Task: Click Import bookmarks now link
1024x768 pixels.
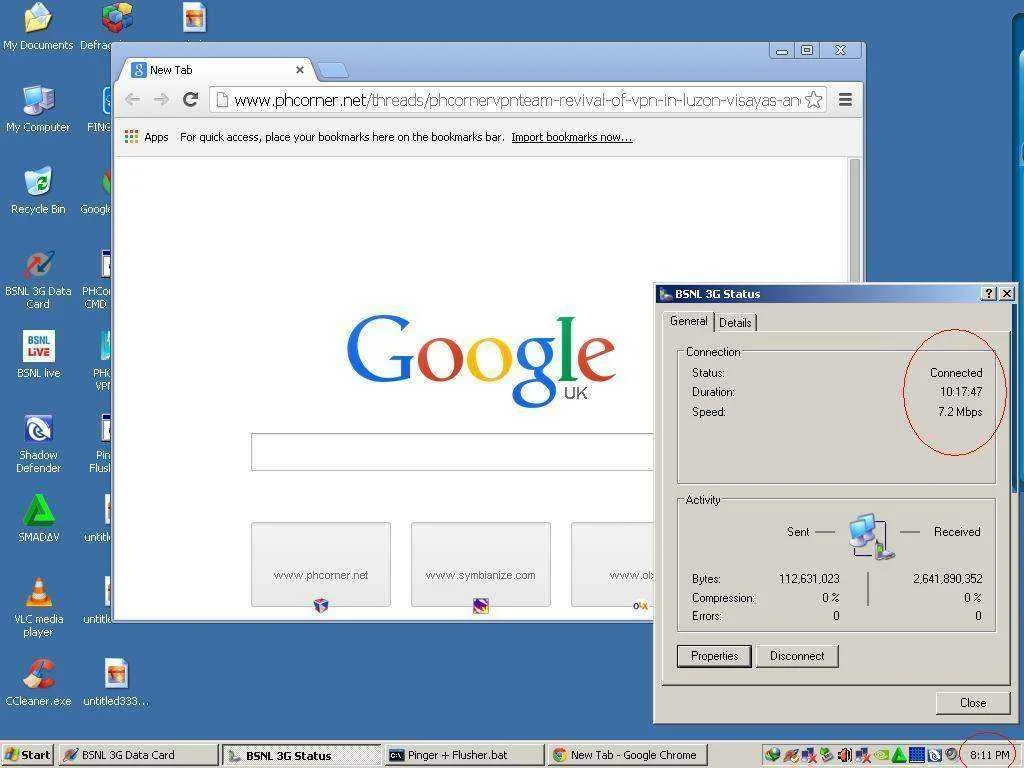Action: (x=571, y=137)
